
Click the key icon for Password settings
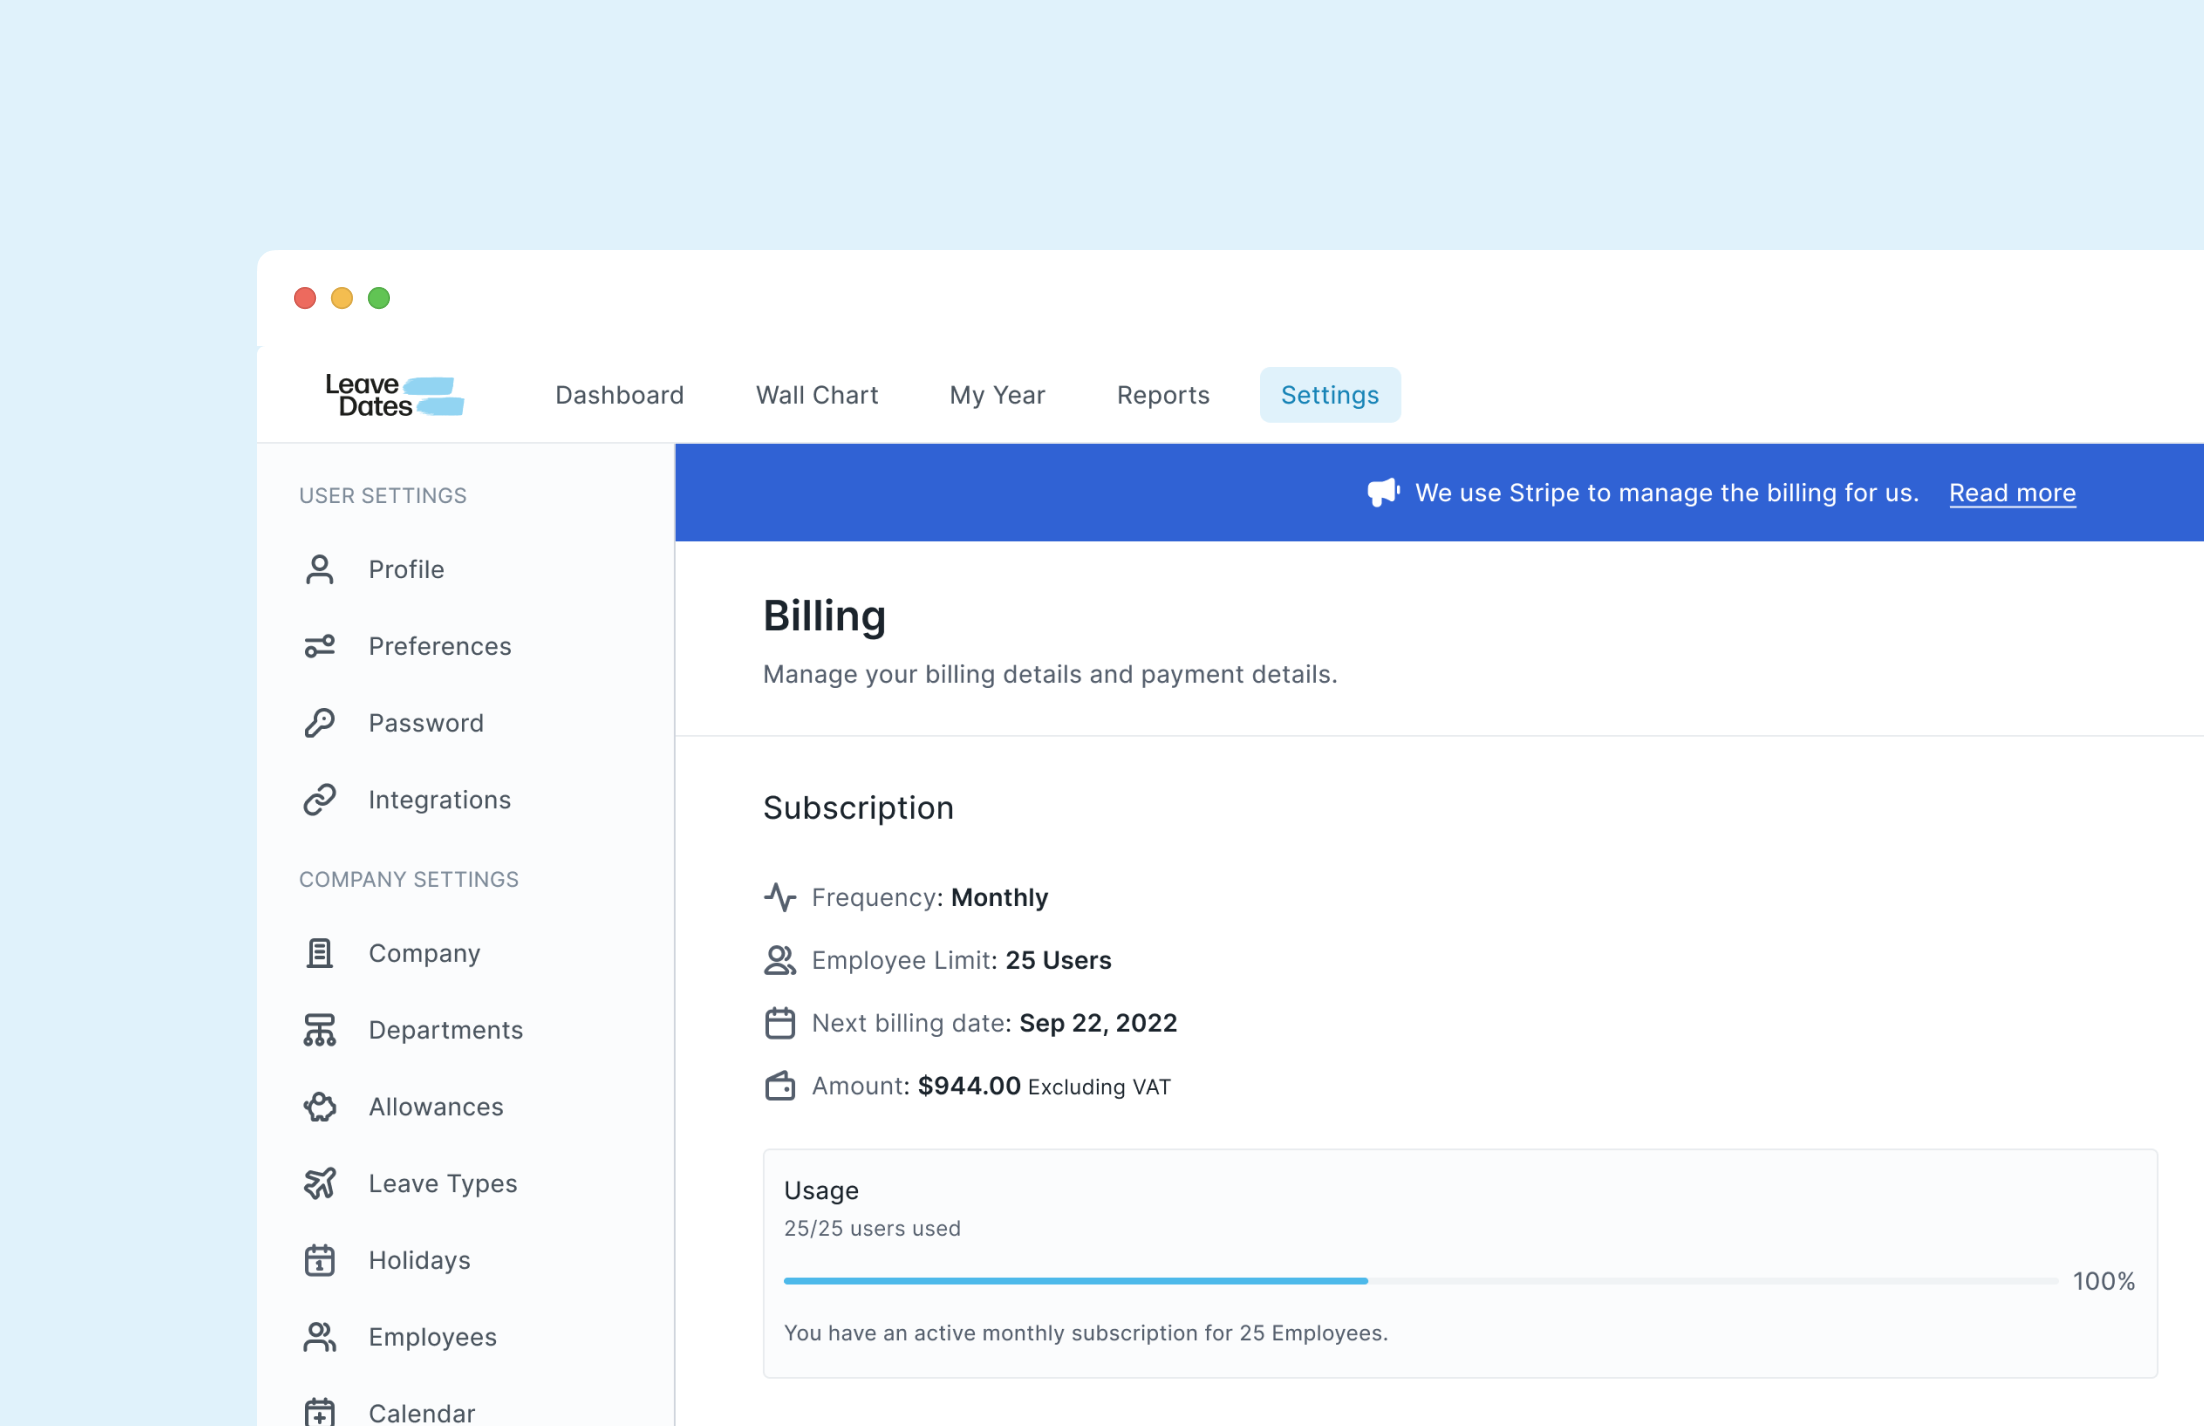pyautogui.click(x=320, y=722)
